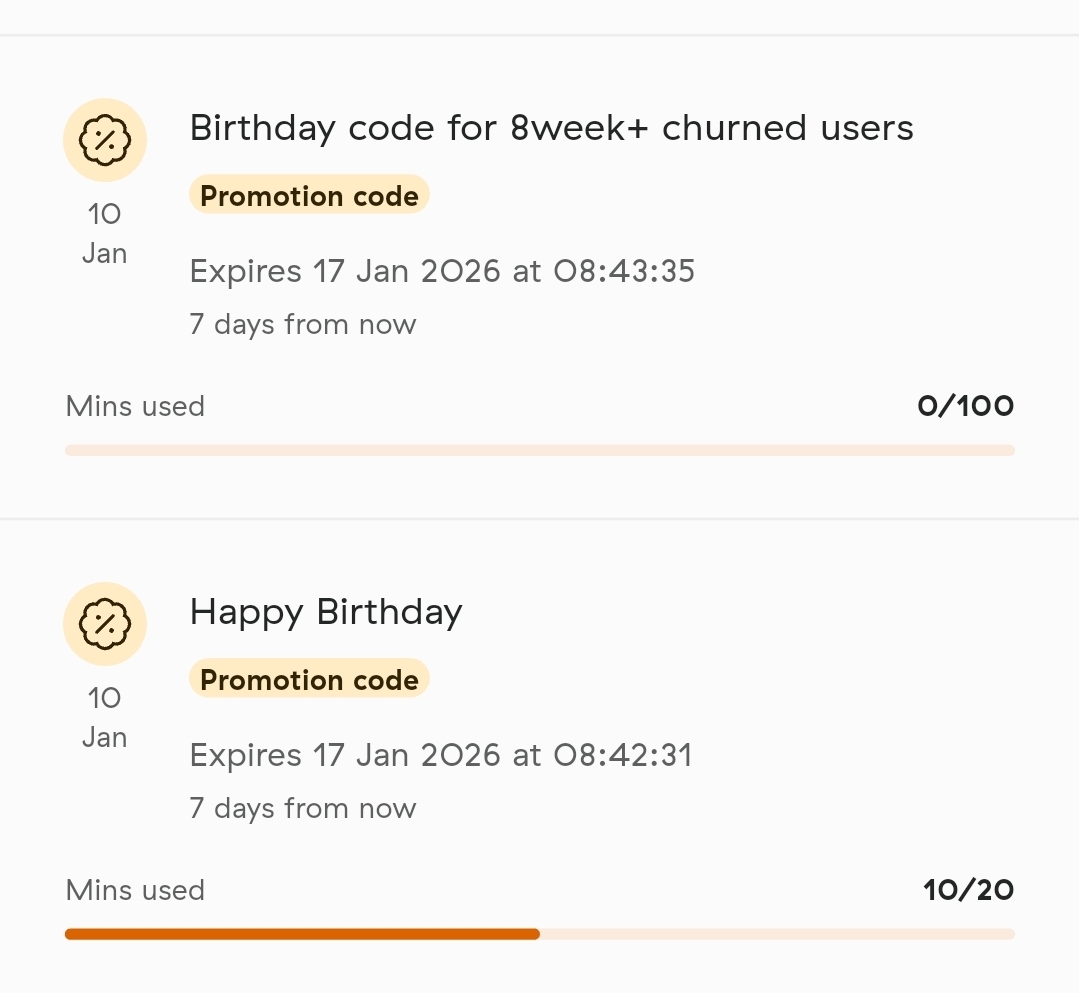Click the discount icon beside Birthday code title
Viewport: 1079px width, 993px height.
pos(105,140)
